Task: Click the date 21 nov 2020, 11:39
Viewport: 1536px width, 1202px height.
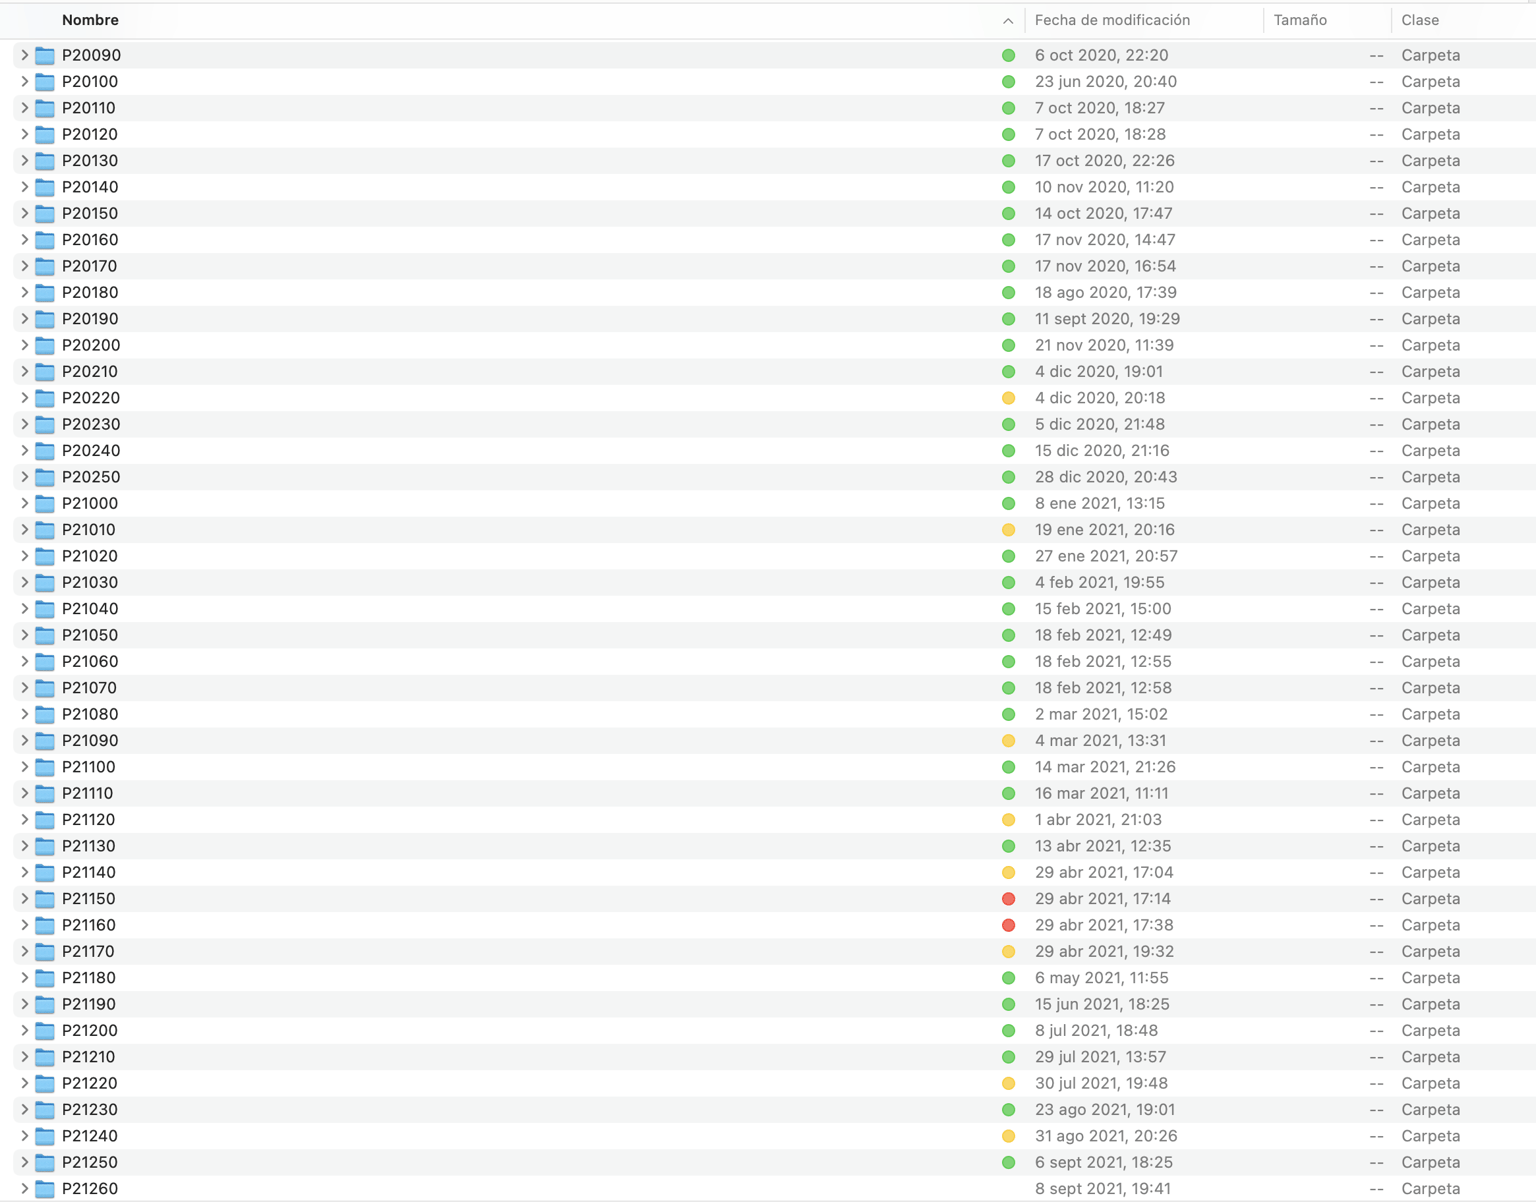Action: pos(1104,345)
